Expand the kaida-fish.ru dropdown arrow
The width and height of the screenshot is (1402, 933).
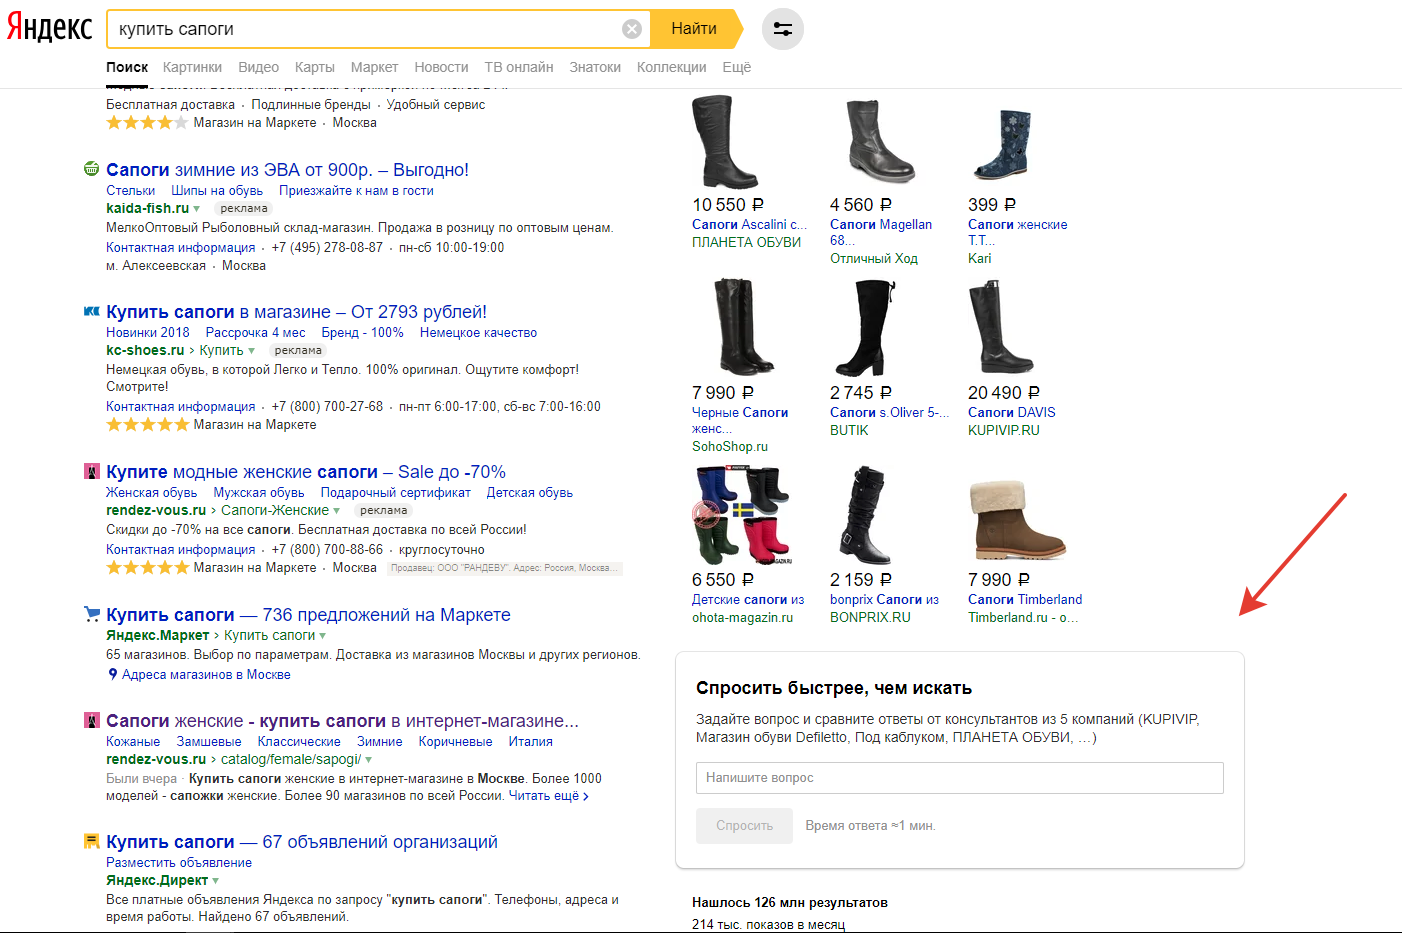(x=197, y=209)
